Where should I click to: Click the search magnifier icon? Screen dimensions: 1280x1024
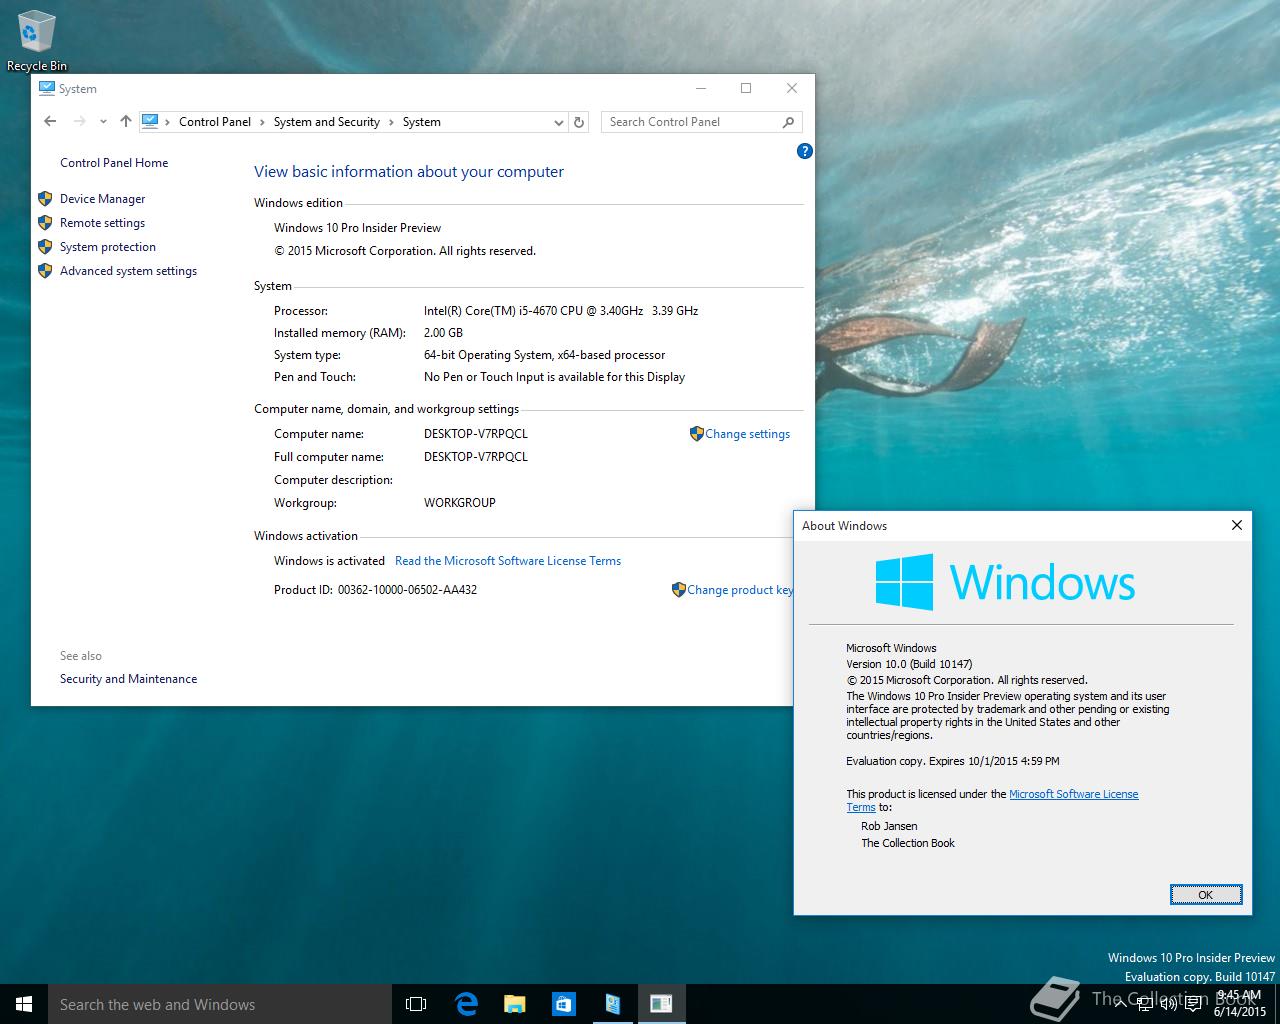pos(788,122)
